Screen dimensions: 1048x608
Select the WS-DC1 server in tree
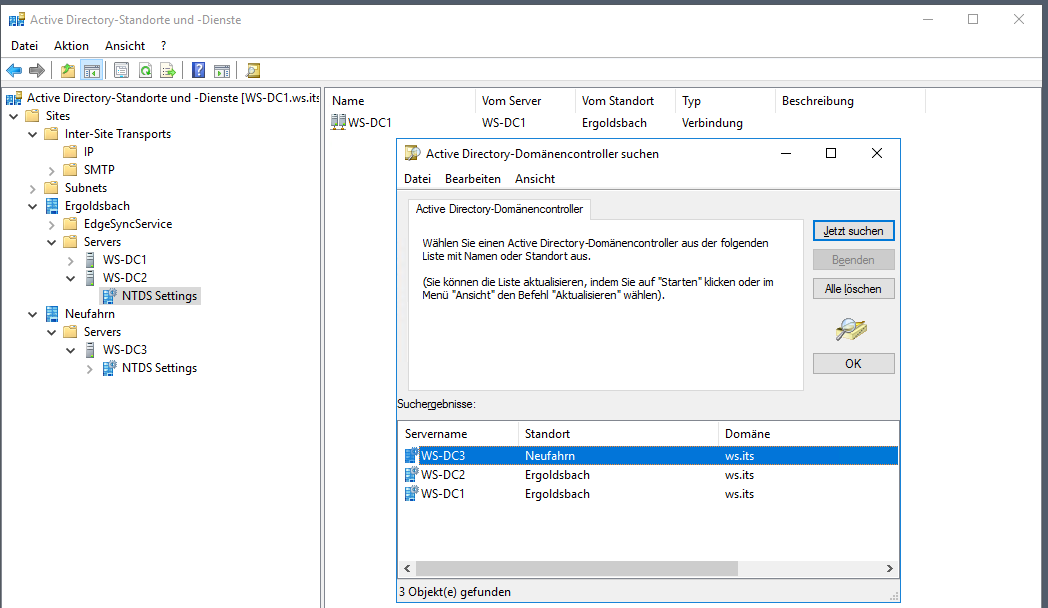click(124, 259)
